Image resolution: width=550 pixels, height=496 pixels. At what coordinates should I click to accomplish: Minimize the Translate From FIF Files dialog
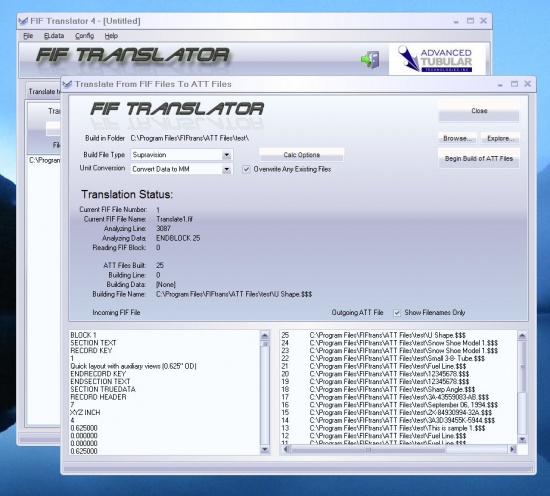tap(500, 85)
